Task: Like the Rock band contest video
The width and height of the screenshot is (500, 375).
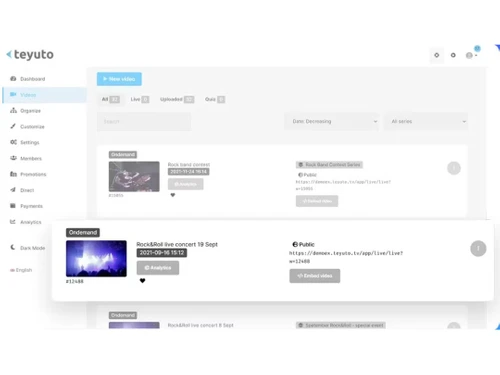Action: [x=173, y=195]
